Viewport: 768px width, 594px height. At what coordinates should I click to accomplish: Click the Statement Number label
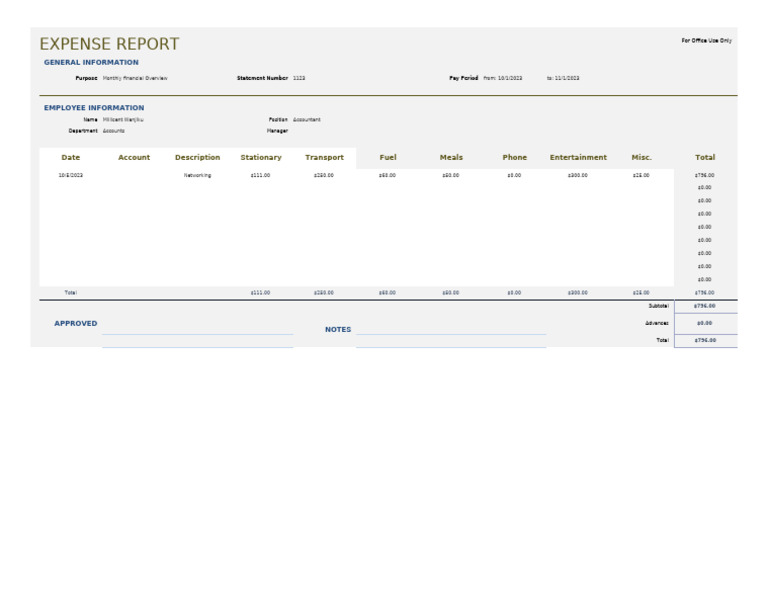click(263, 78)
